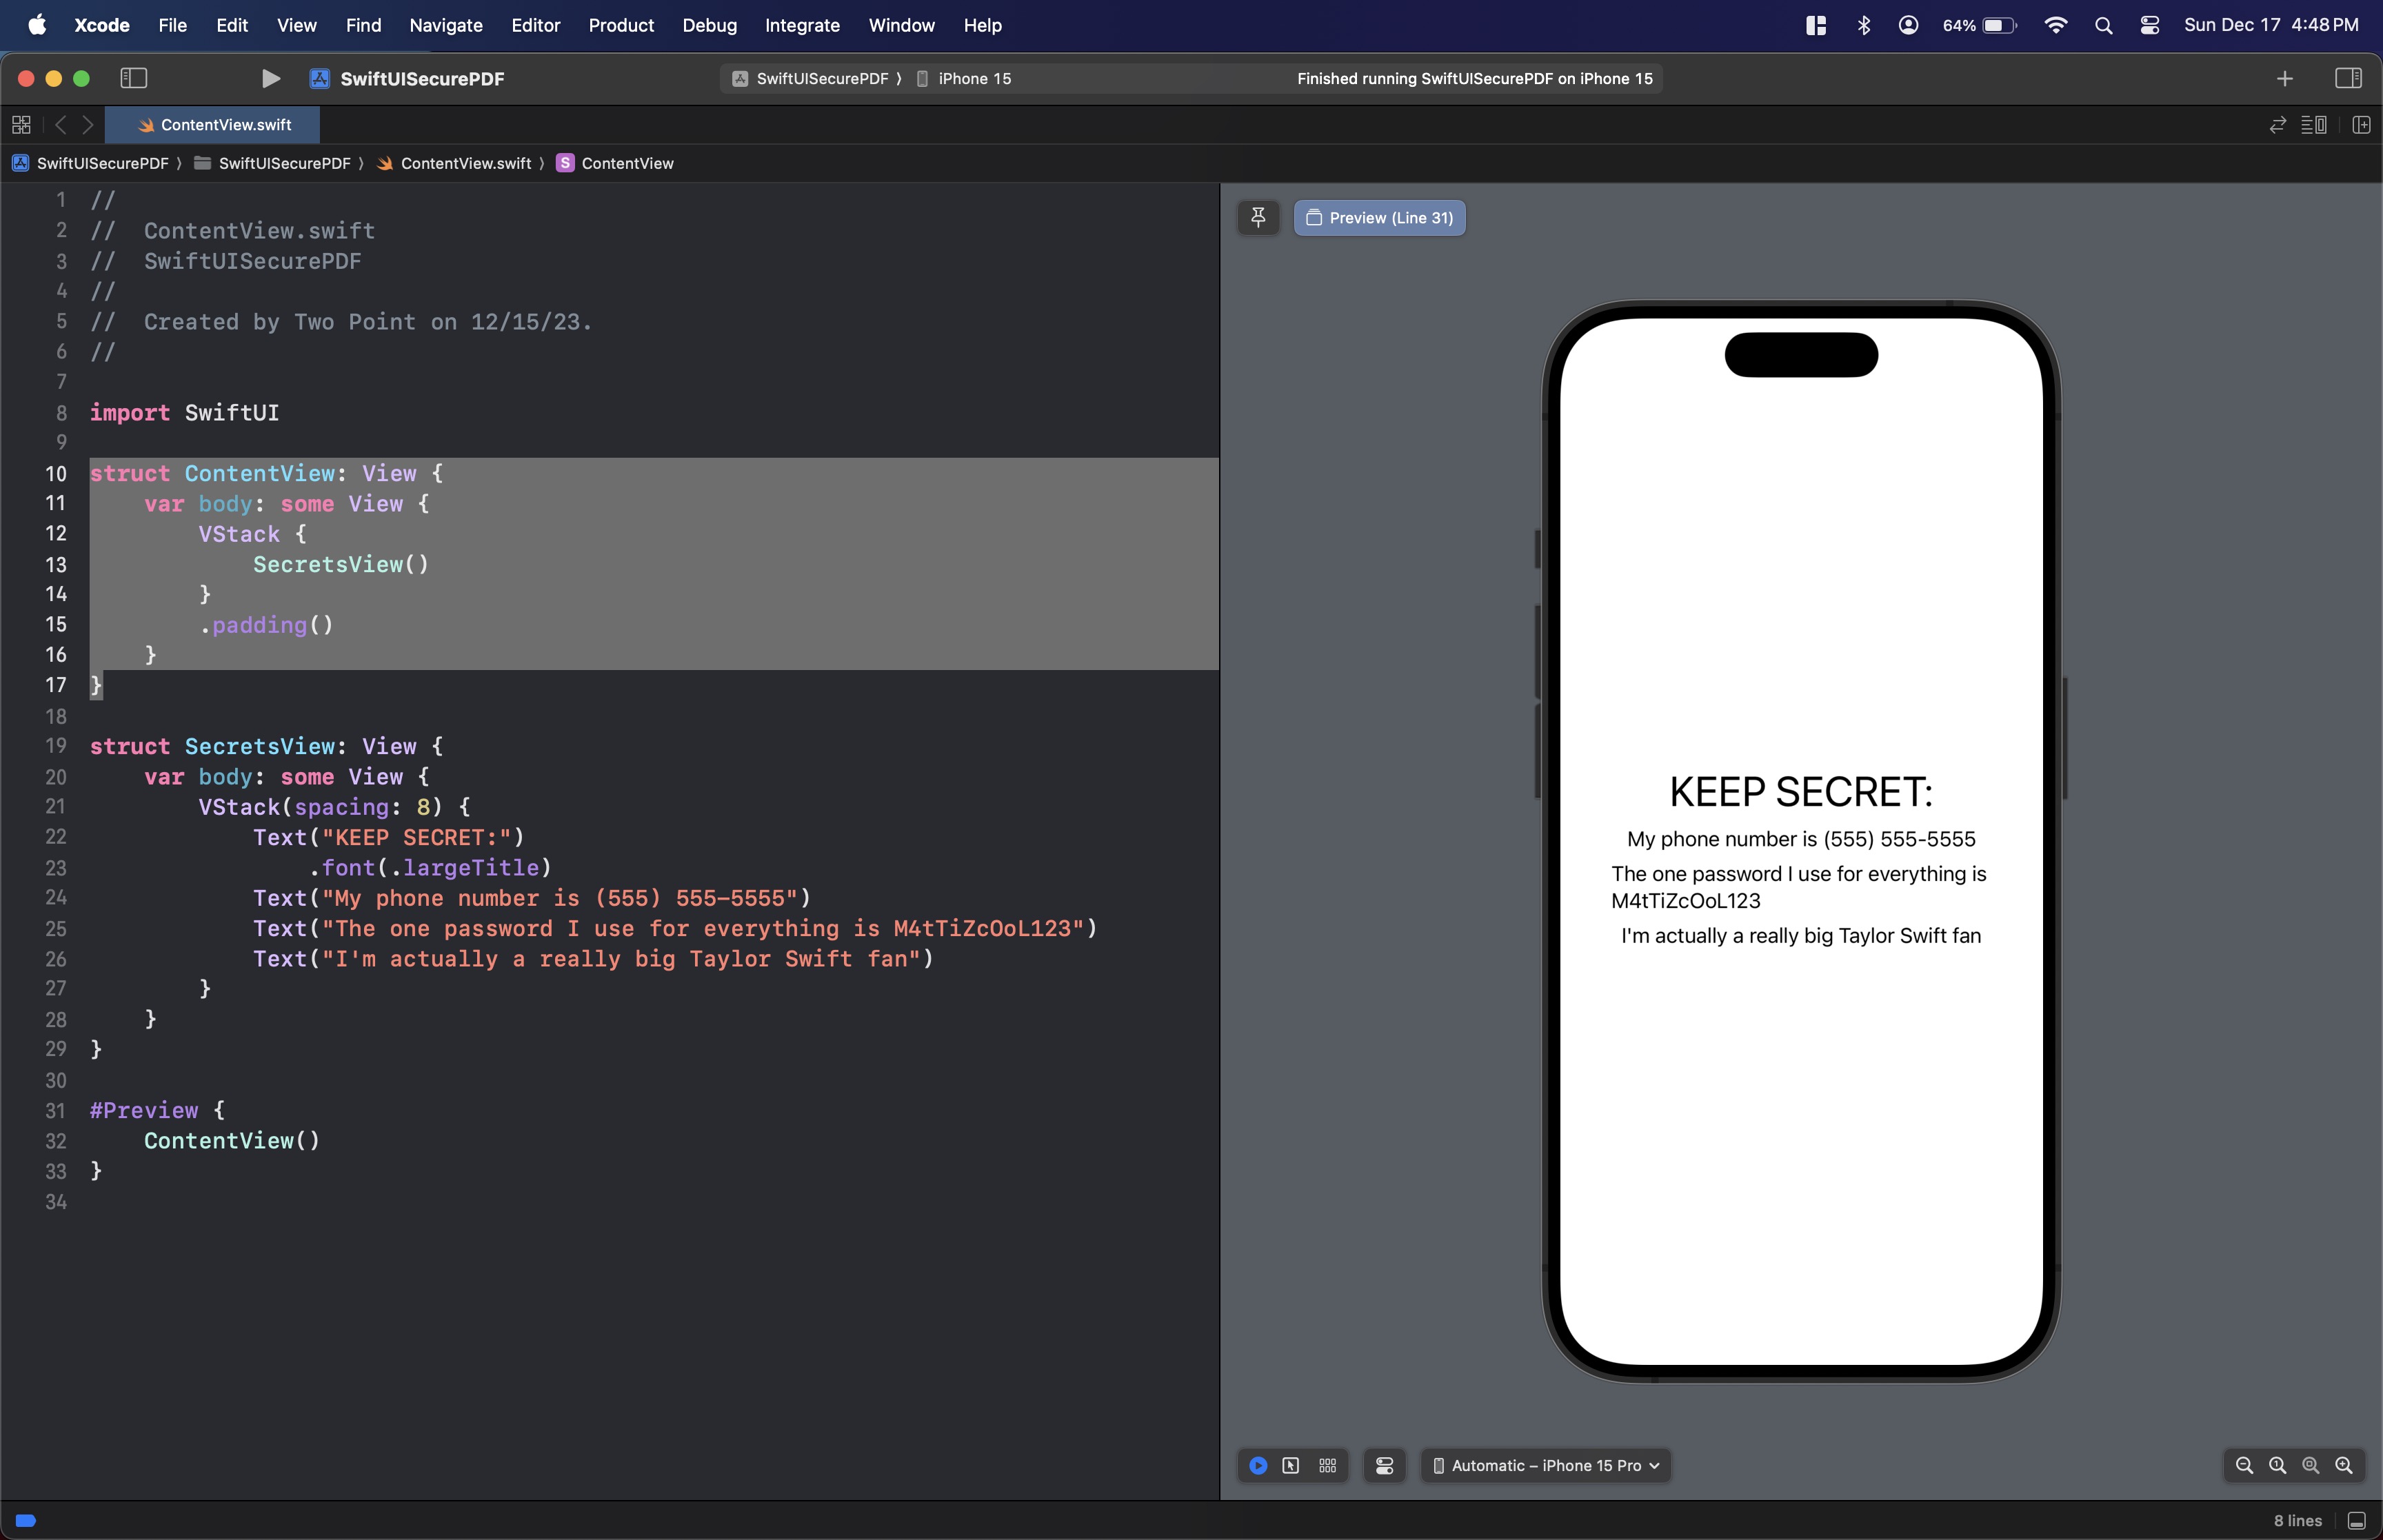Enable Live preview mode
Viewport: 2383px width, 1540px height.
(x=1258, y=1465)
